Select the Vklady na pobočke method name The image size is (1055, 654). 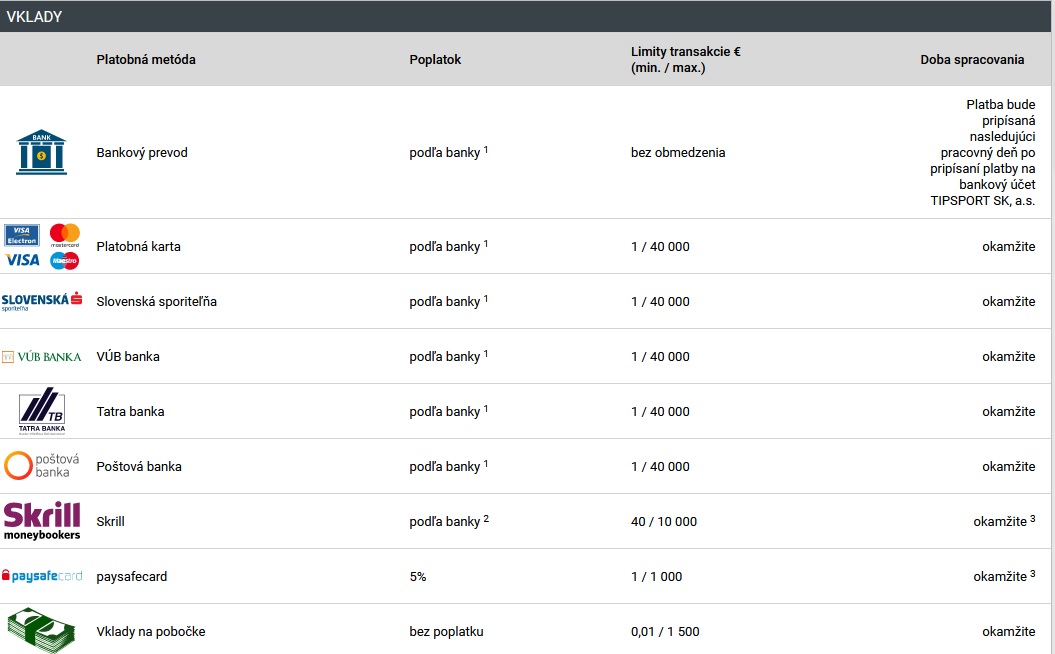point(151,631)
